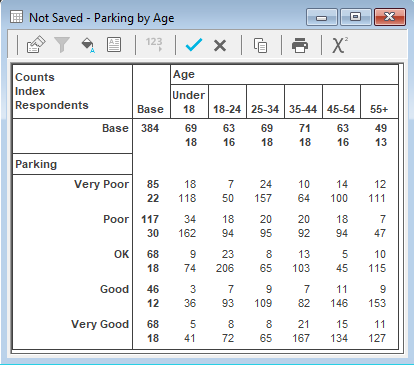Select the Very Good row label
The image size is (414, 365).
click(x=100, y=324)
